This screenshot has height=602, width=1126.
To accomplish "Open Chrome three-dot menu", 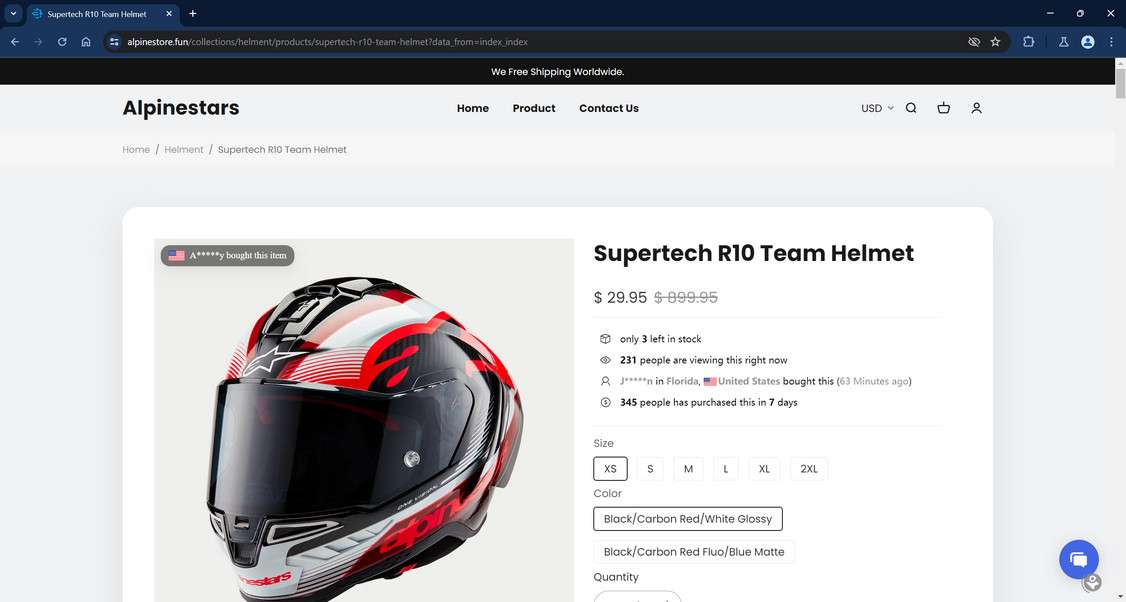I will pos(1111,42).
